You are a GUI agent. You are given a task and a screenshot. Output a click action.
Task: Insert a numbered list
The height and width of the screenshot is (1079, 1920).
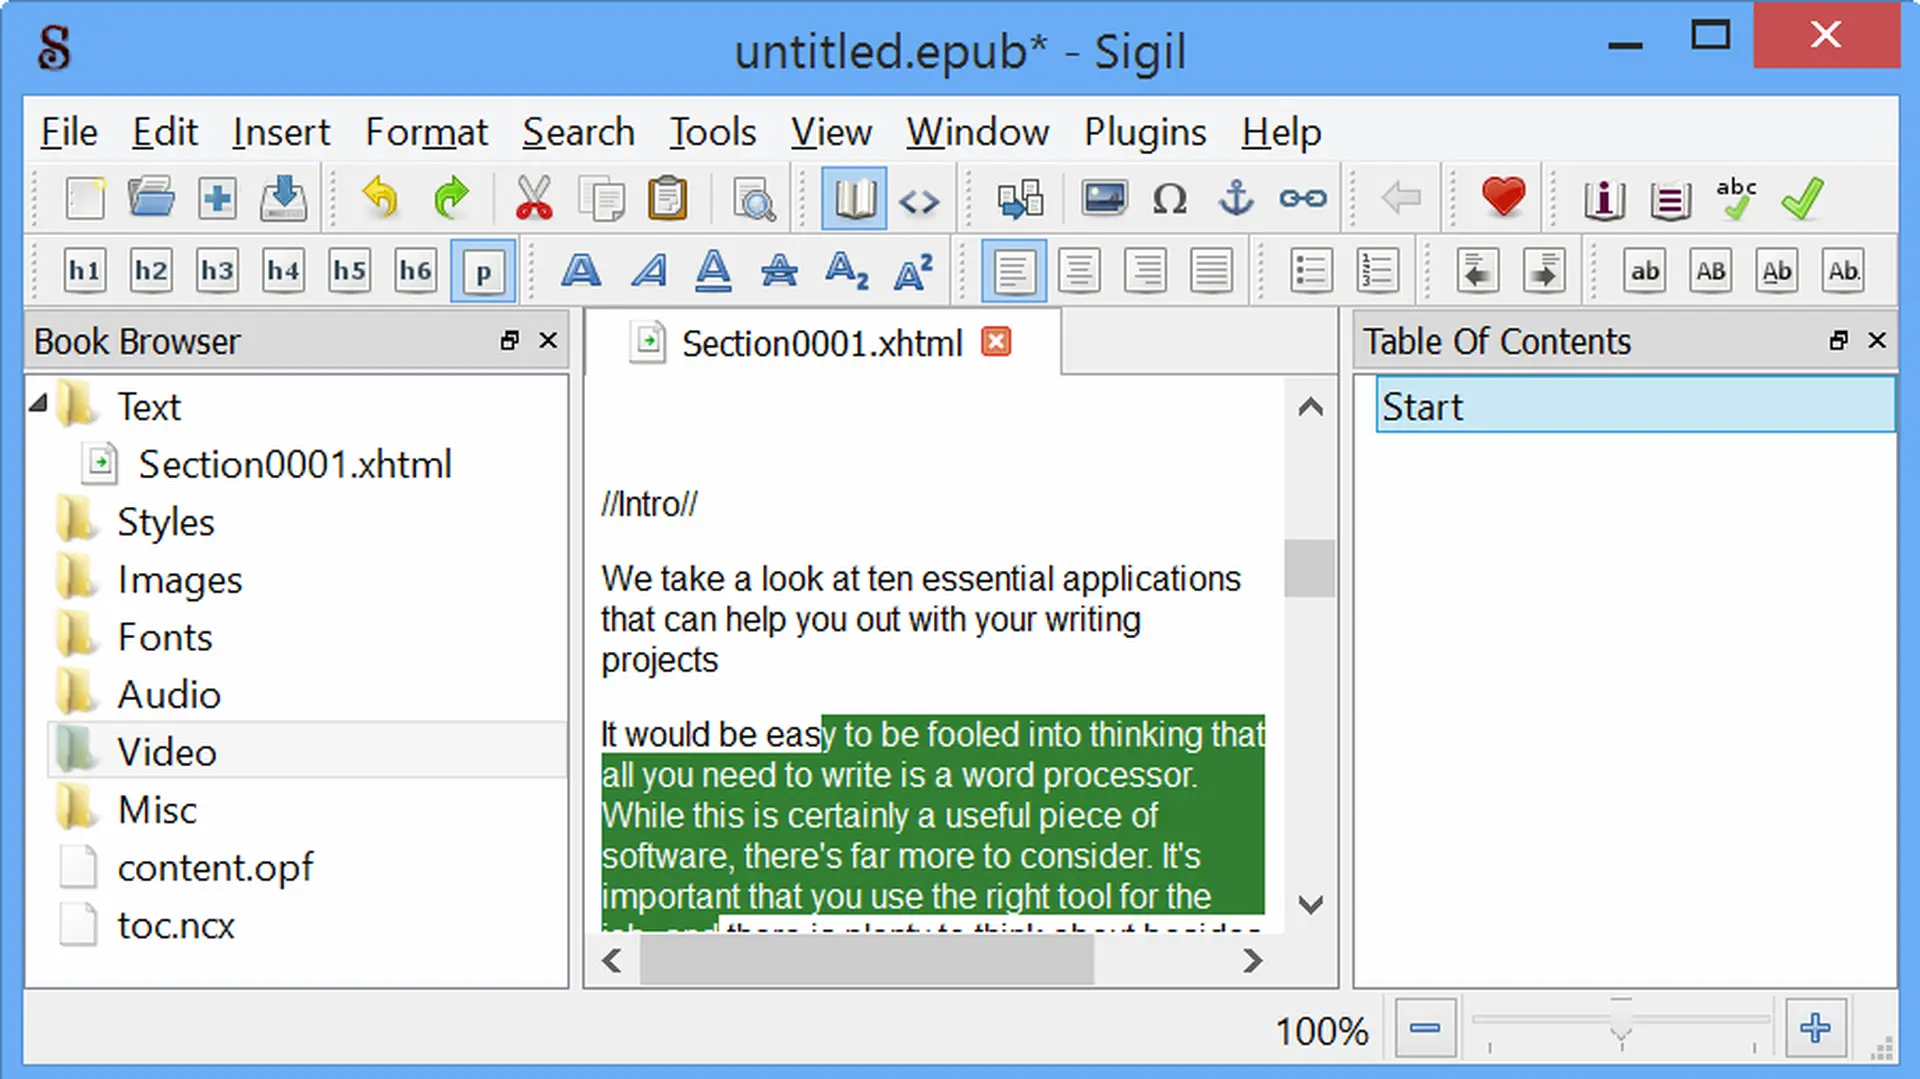pos(1377,271)
